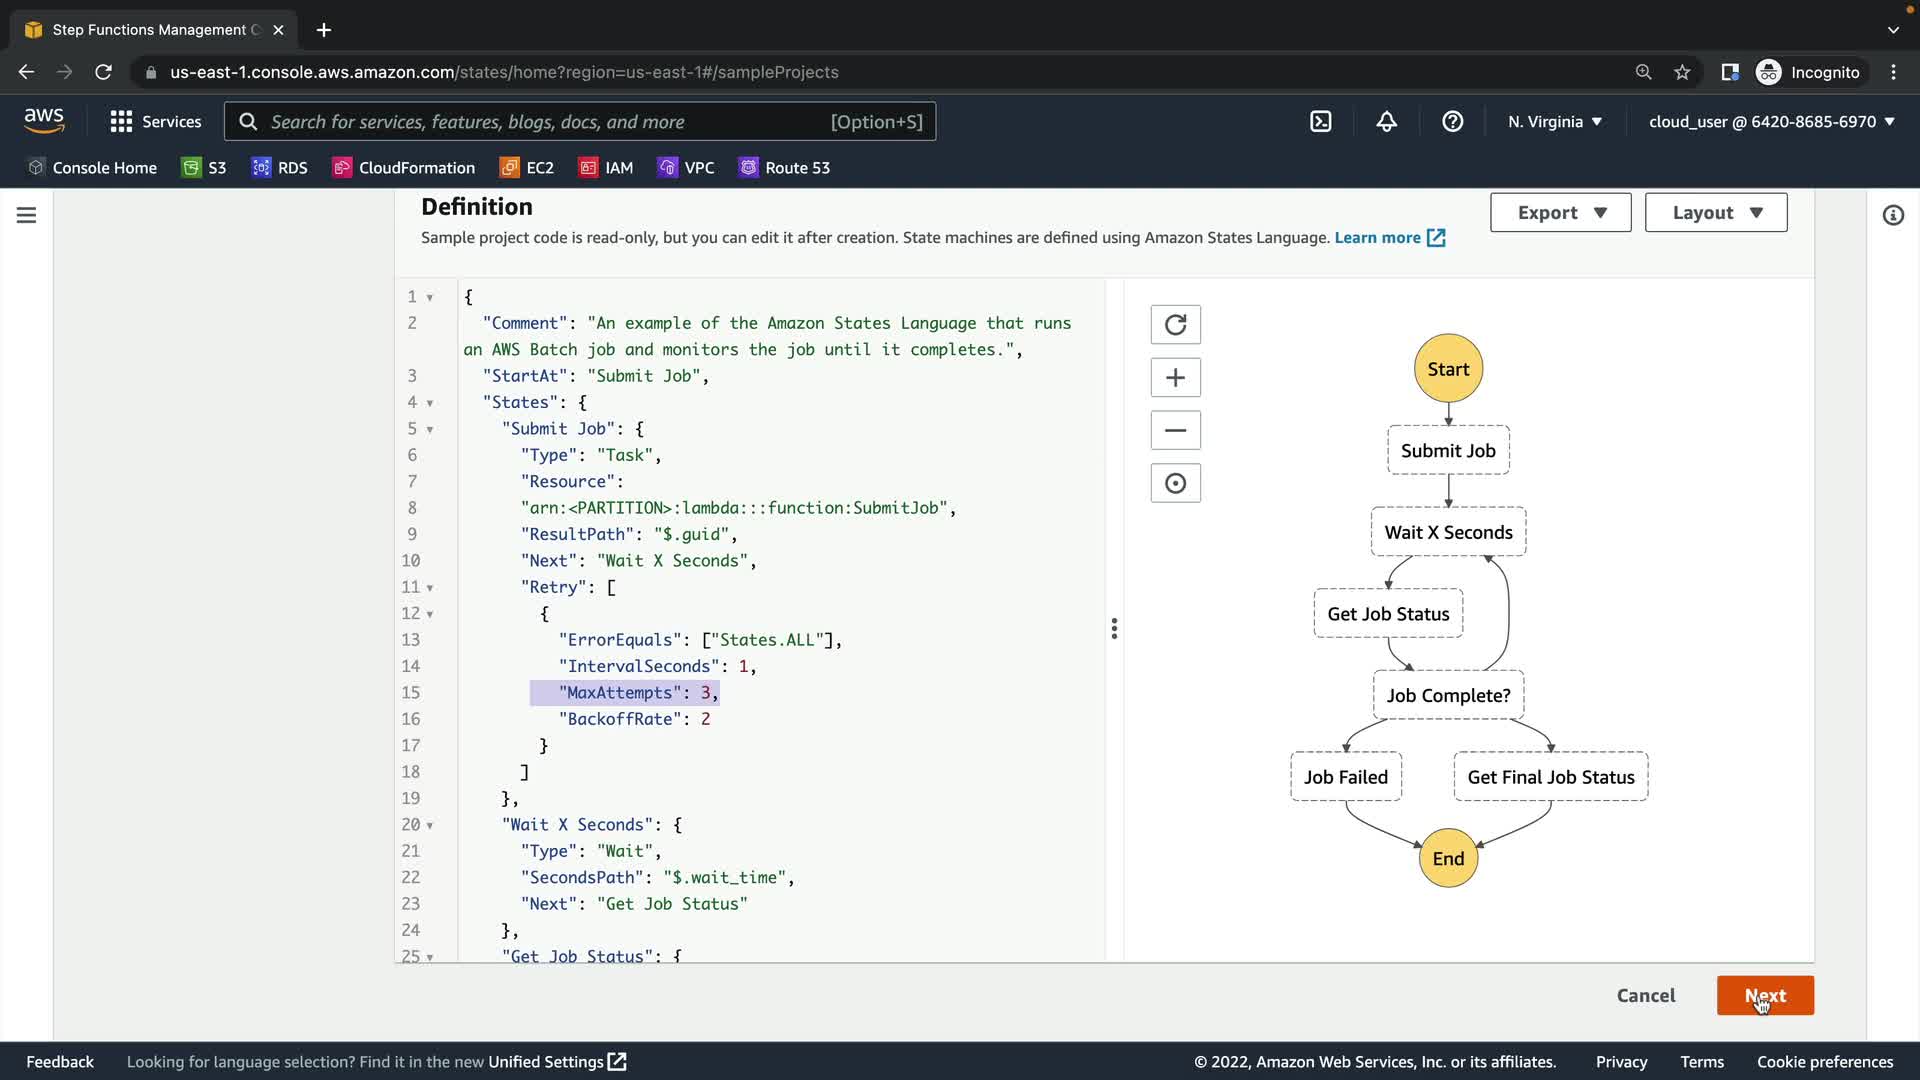
Task: Click the orange Next button
Action: (1764, 996)
